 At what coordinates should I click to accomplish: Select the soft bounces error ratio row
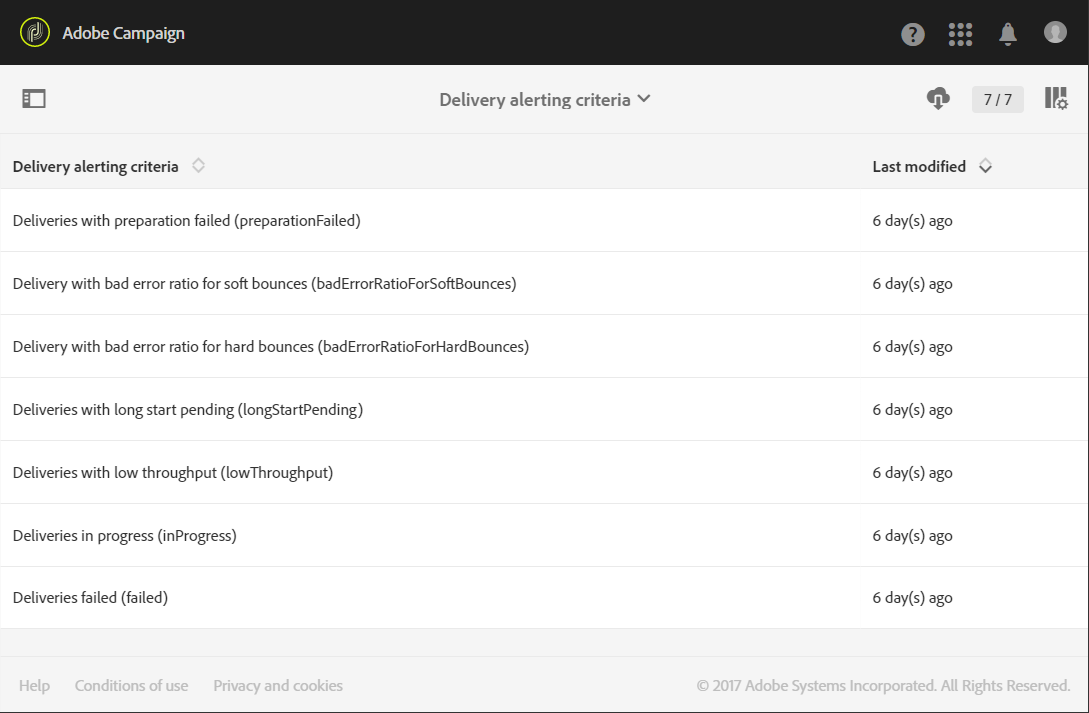click(264, 284)
